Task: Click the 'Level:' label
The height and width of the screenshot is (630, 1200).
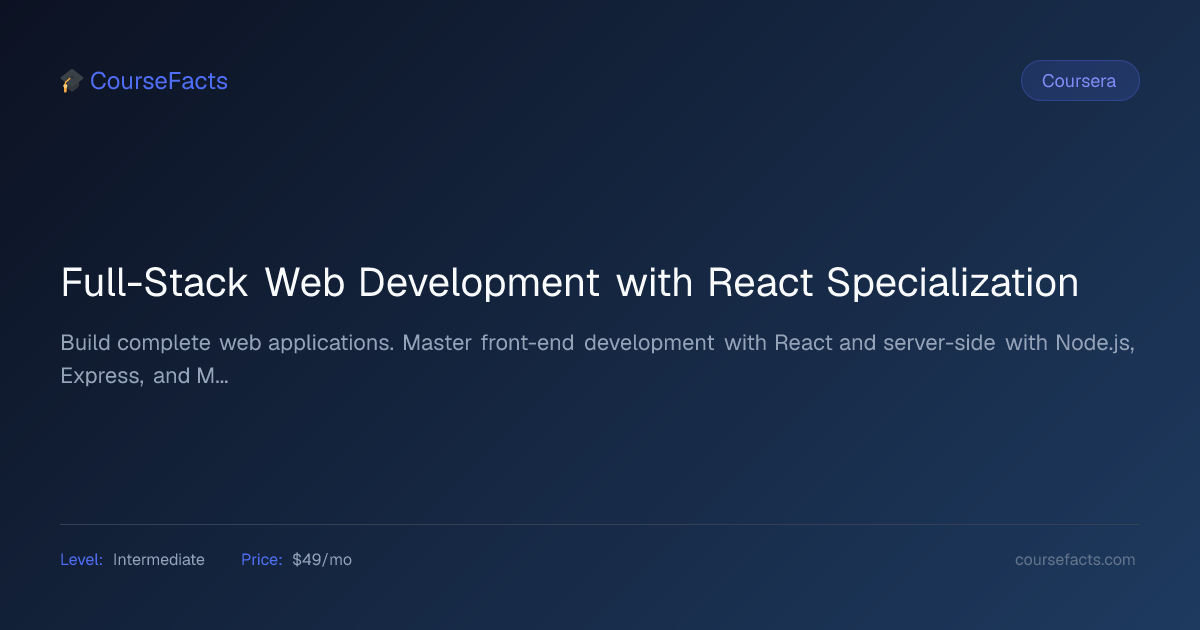Action: coord(81,560)
